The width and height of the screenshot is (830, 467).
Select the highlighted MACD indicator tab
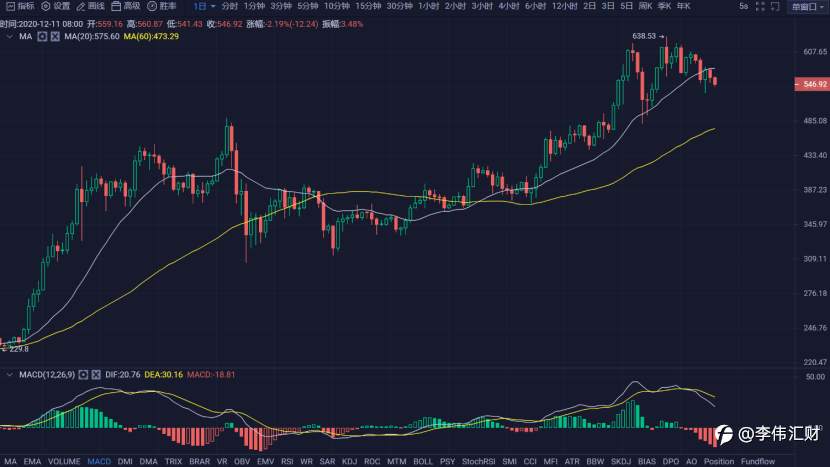tap(99, 461)
